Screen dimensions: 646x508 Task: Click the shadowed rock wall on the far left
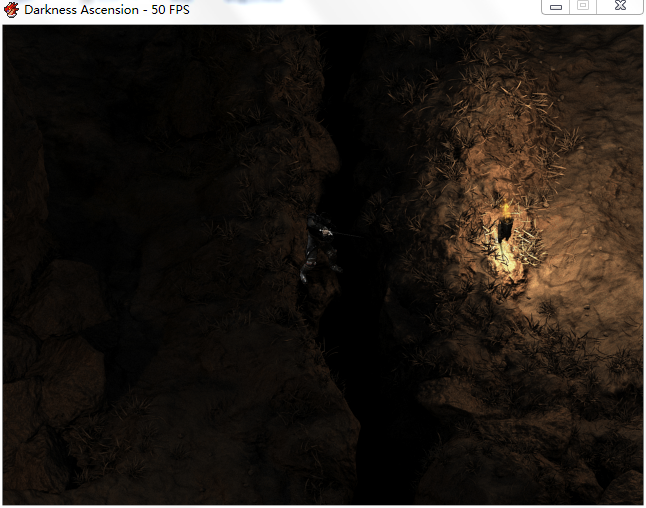(25, 185)
